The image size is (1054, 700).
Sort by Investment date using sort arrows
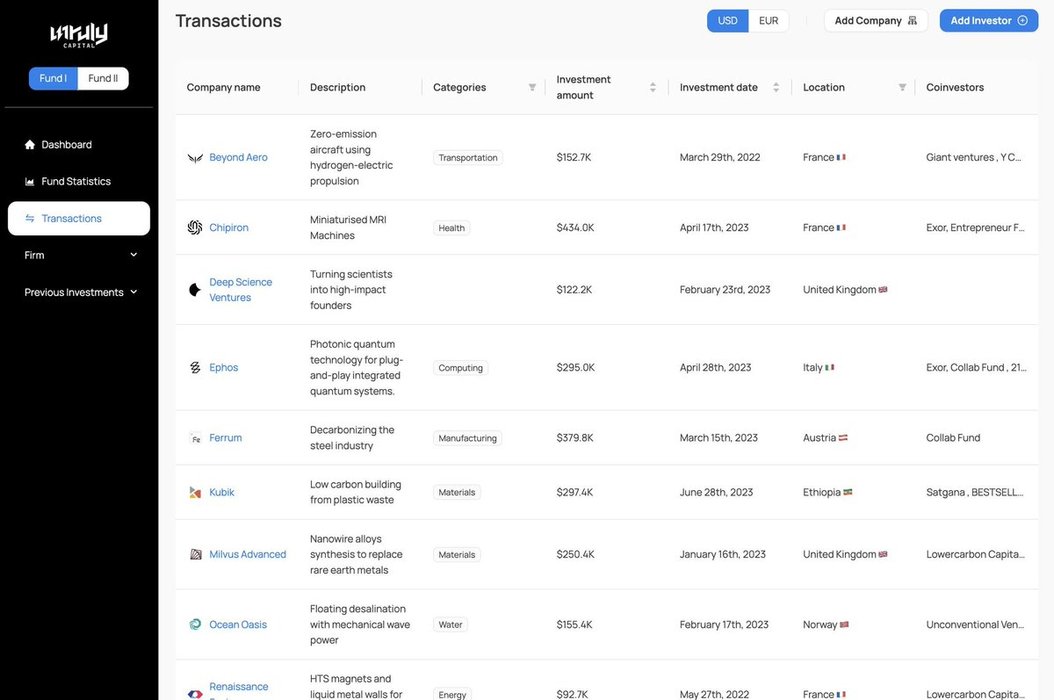(x=776, y=87)
